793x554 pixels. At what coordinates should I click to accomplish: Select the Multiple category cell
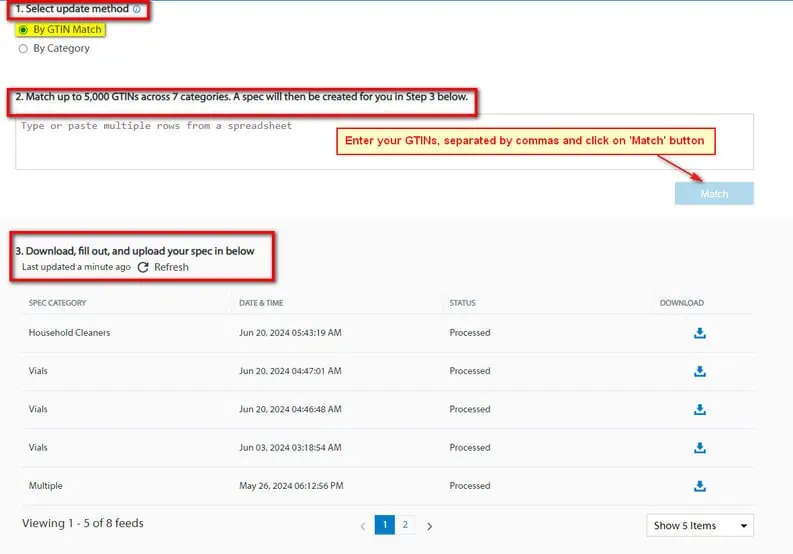(46, 486)
